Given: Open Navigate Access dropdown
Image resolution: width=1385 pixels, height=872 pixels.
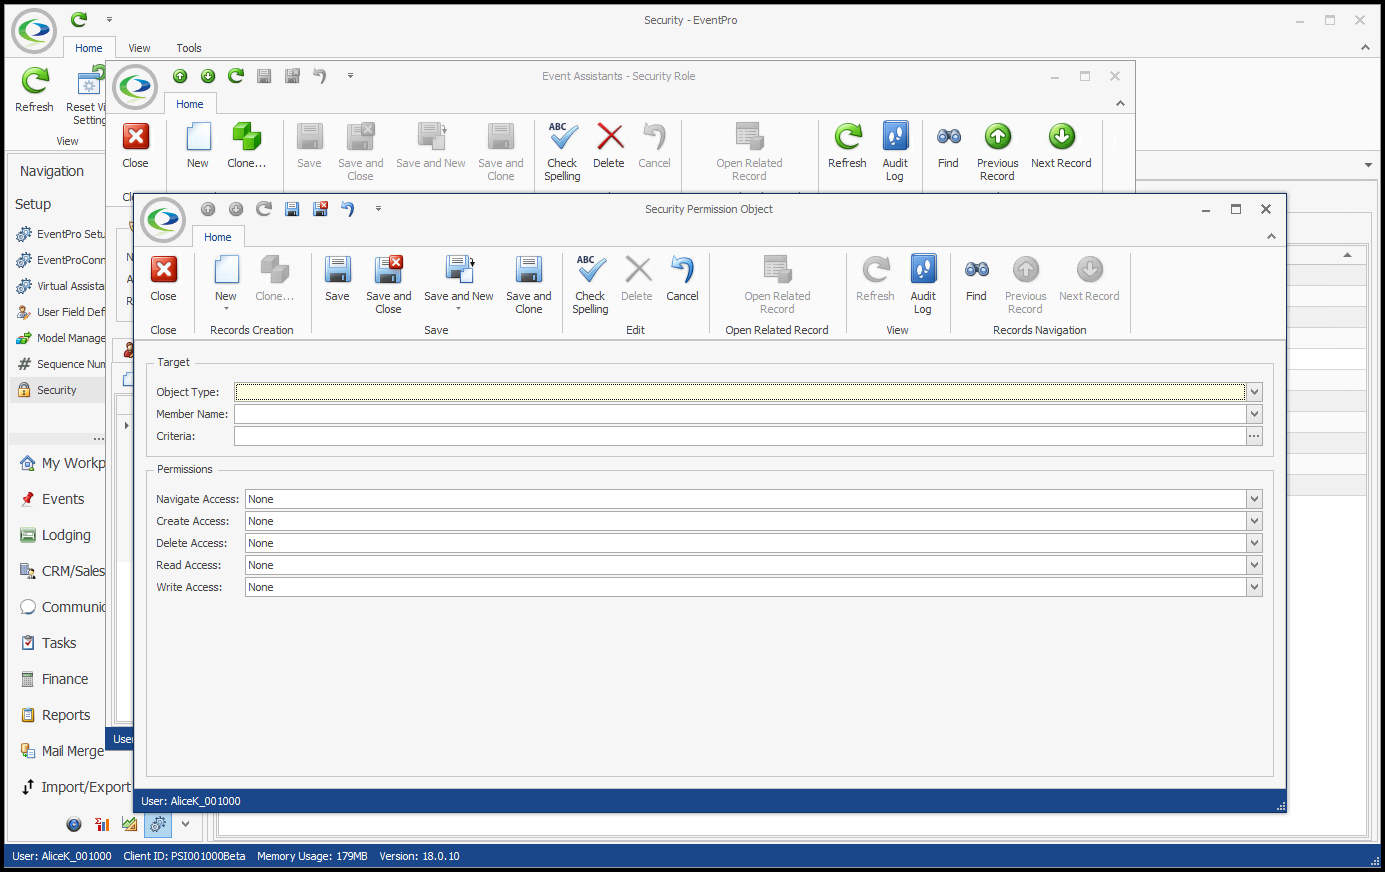Looking at the screenshot, I should click(x=1254, y=499).
